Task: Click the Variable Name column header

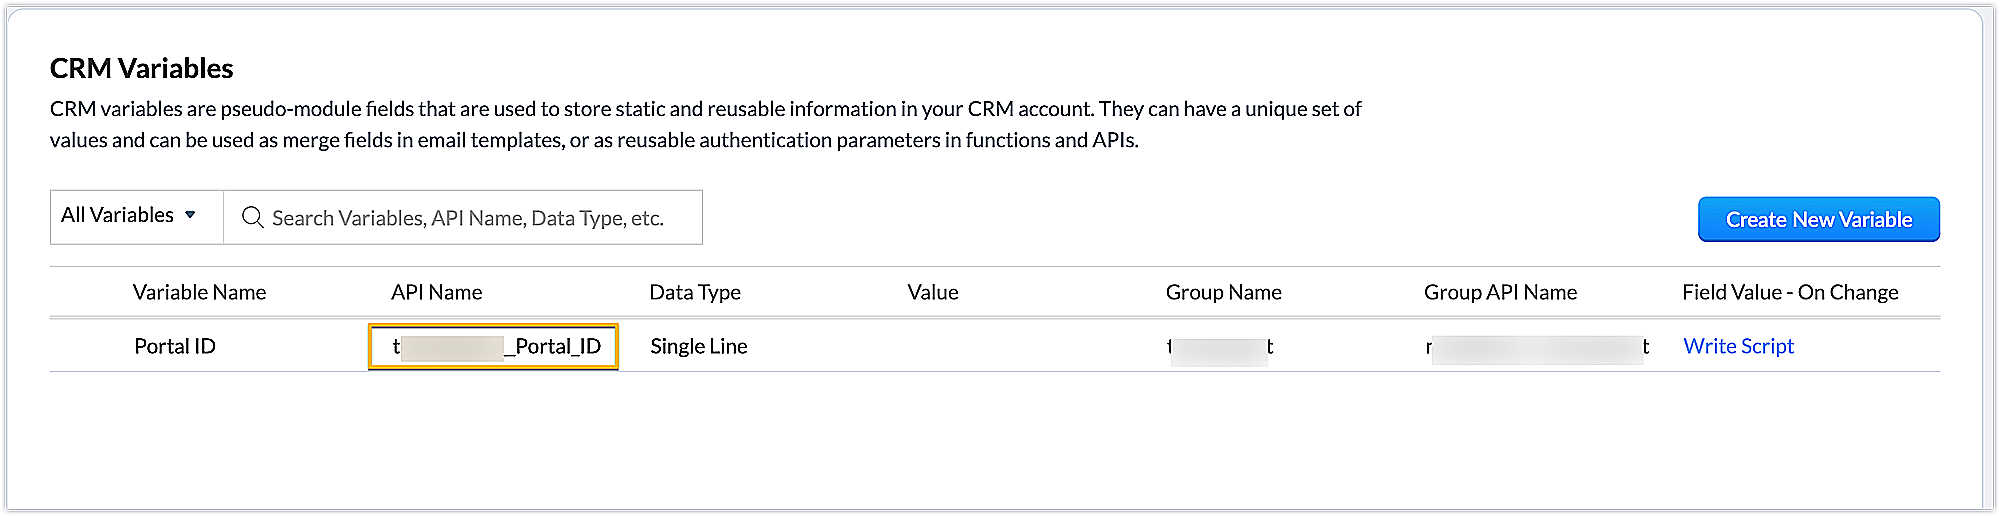Action: [199, 292]
